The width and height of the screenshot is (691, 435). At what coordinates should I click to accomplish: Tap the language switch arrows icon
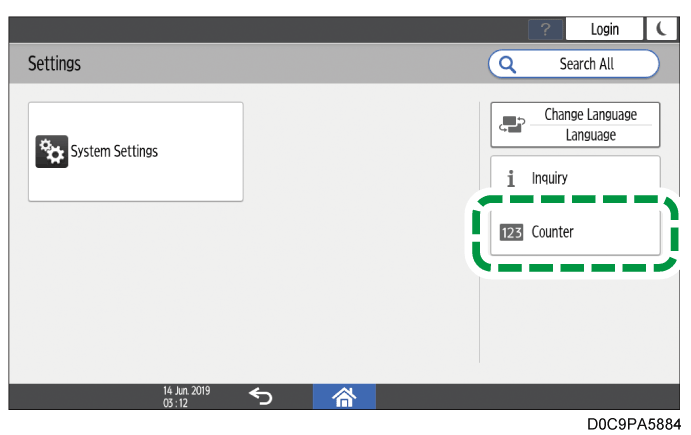512,124
